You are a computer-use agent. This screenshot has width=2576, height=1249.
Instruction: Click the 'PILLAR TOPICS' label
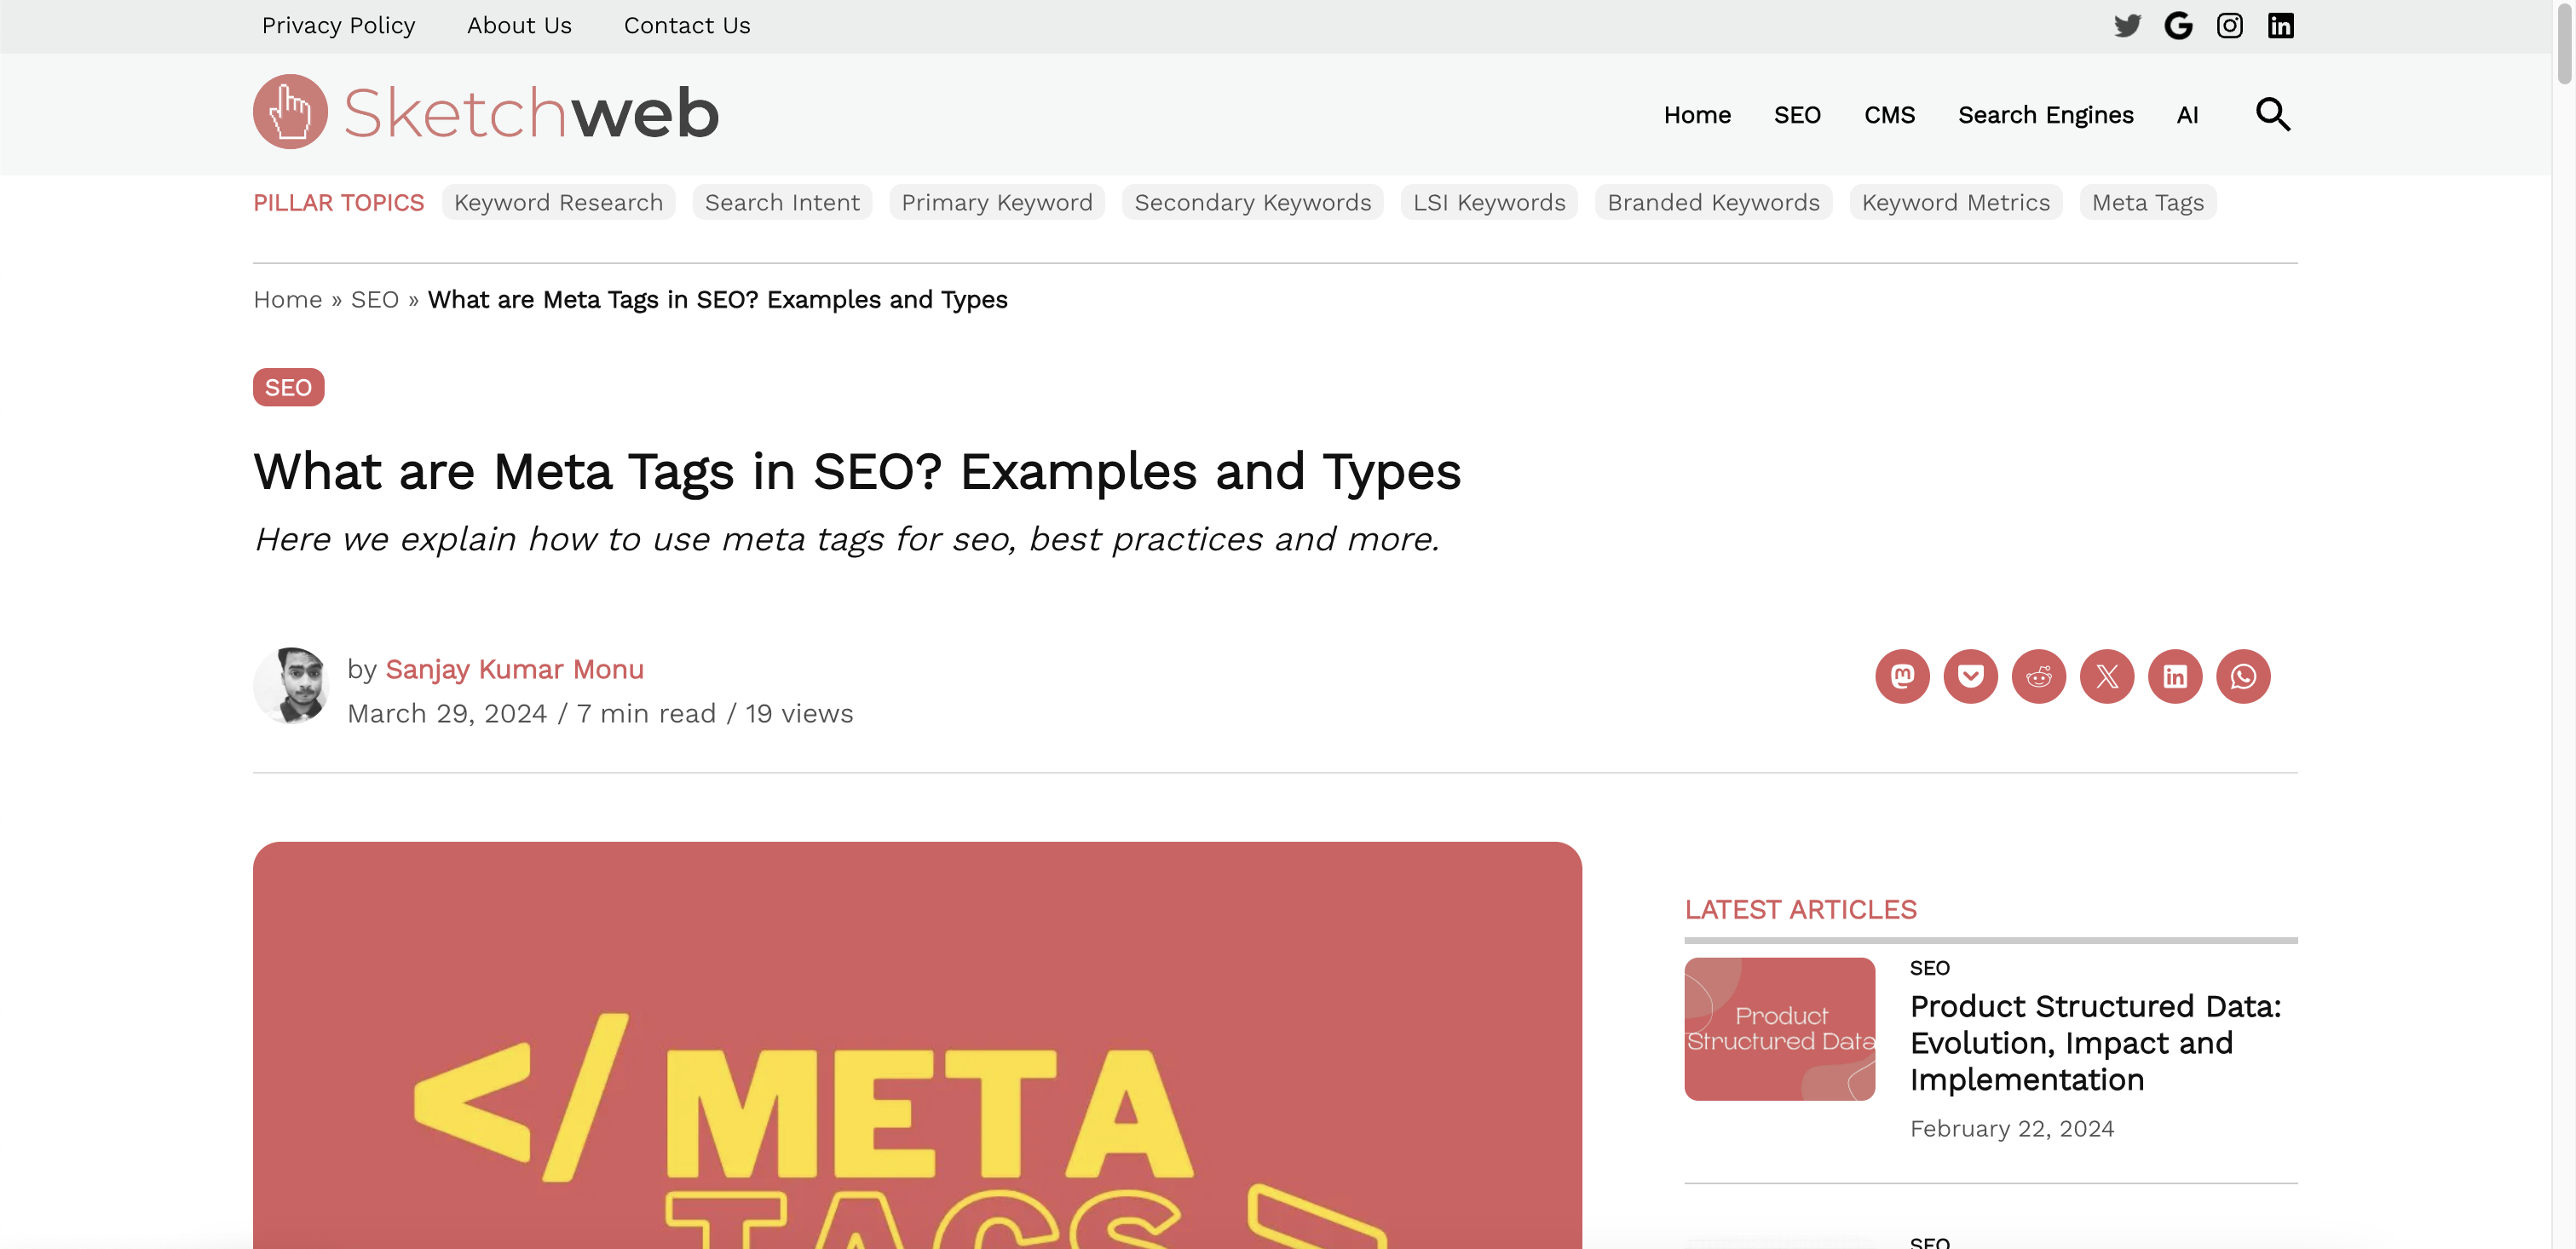click(338, 203)
